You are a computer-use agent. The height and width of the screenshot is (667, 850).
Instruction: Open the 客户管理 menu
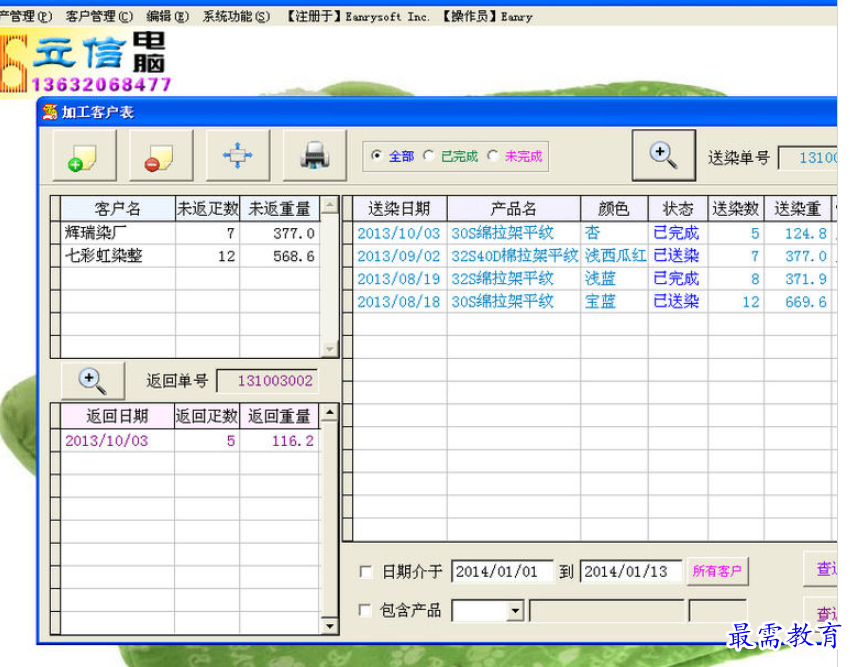click(x=98, y=16)
